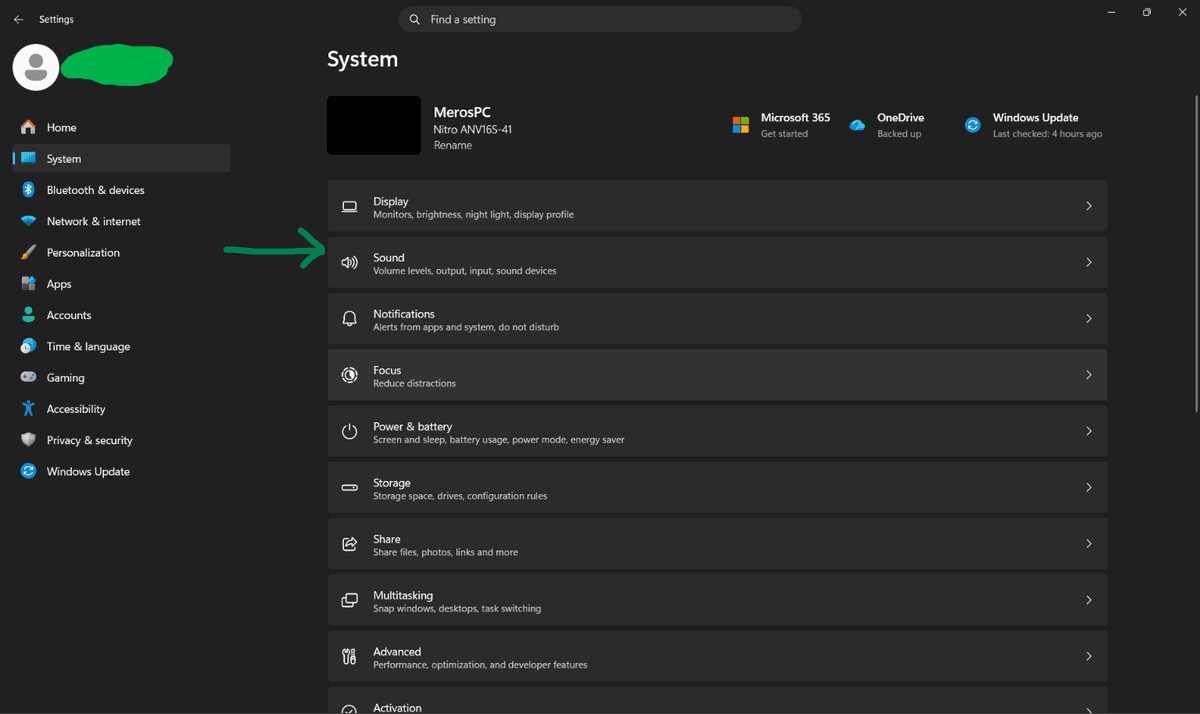Open Notifications via its chevron

point(1089,318)
